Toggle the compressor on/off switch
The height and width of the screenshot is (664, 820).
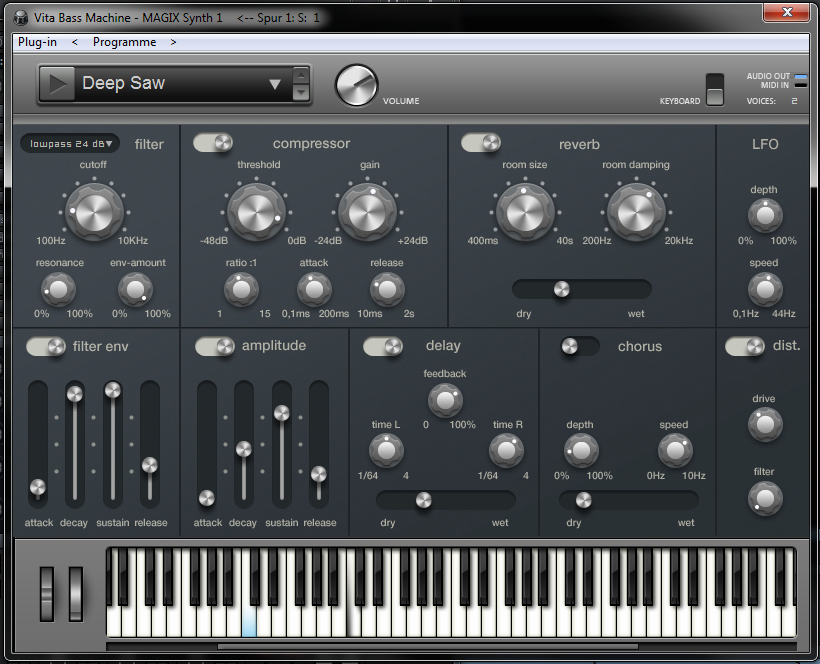pyautogui.click(x=213, y=144)
